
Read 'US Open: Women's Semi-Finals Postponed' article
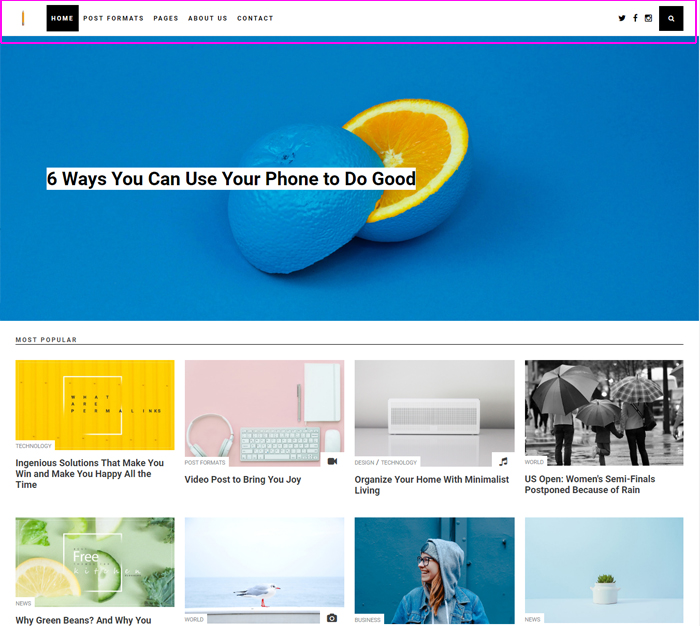click(590, 484)
